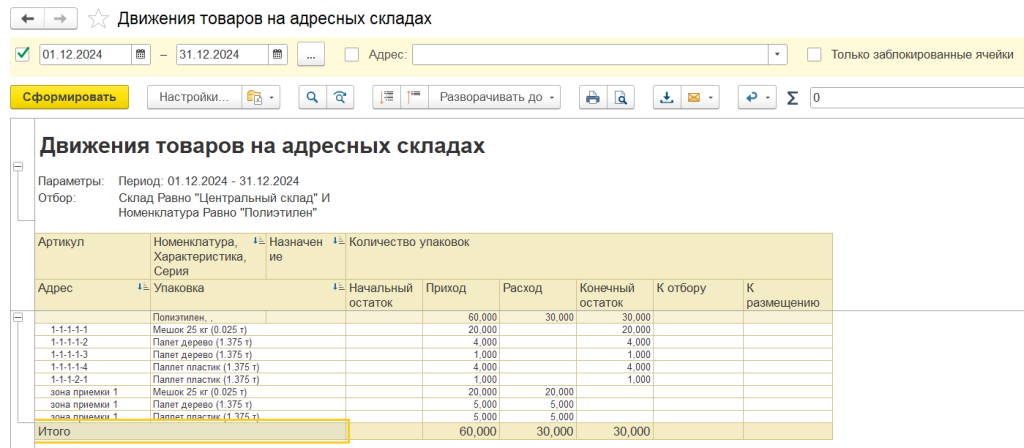Viewport: 1024px width, 448px height.
Task: Sort by Номенклатура column sort icon
Action: pyautogui.click(x=261, y=242)
